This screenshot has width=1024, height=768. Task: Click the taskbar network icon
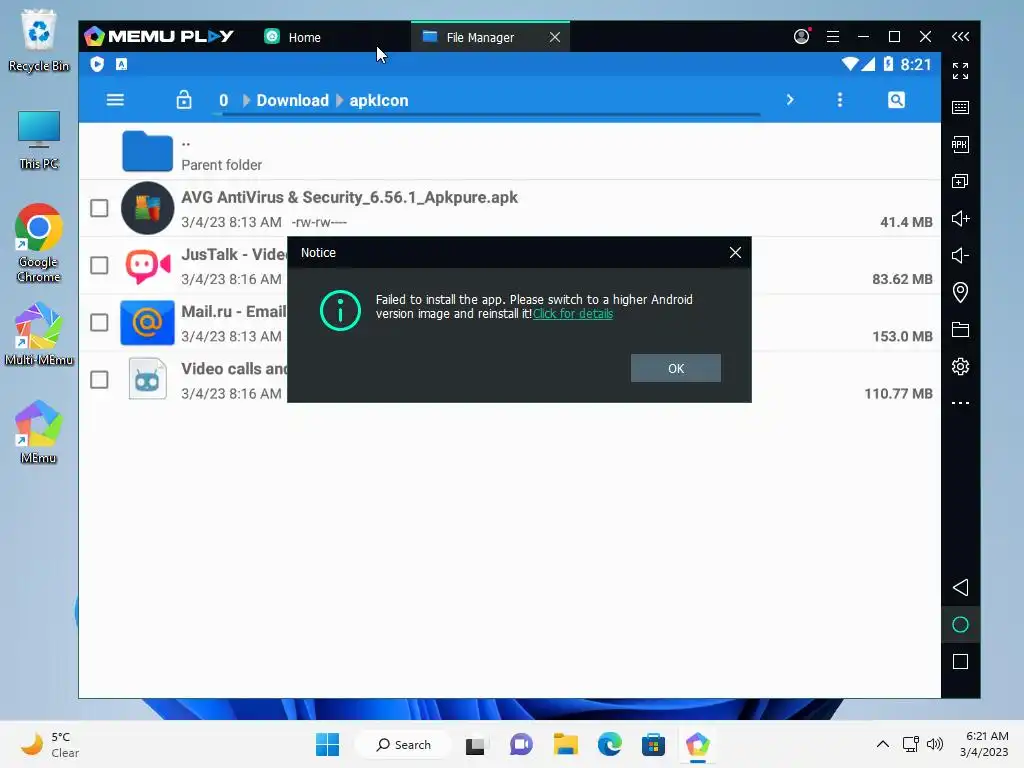tap(910, 744)
